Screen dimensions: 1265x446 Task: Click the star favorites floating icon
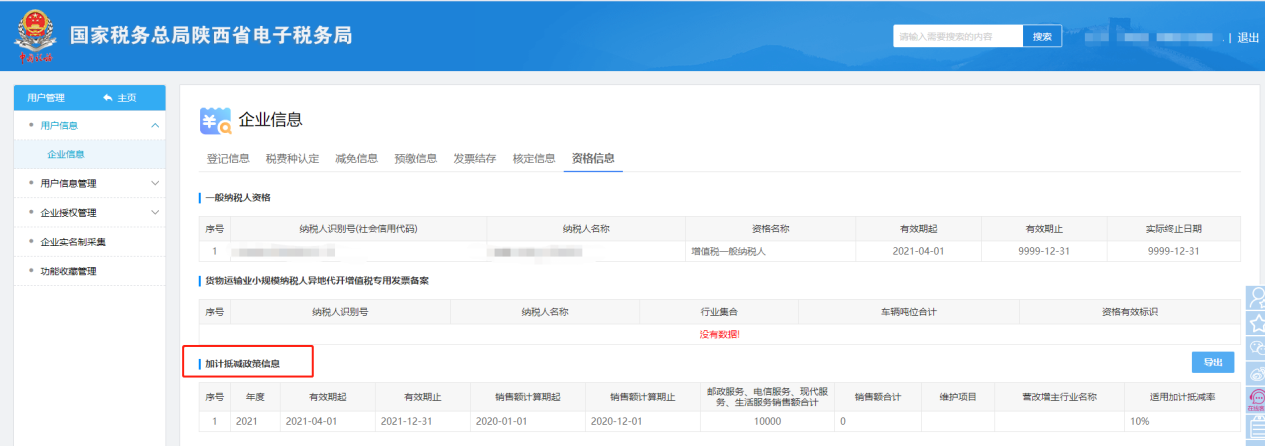click(x=1255, y=324)
